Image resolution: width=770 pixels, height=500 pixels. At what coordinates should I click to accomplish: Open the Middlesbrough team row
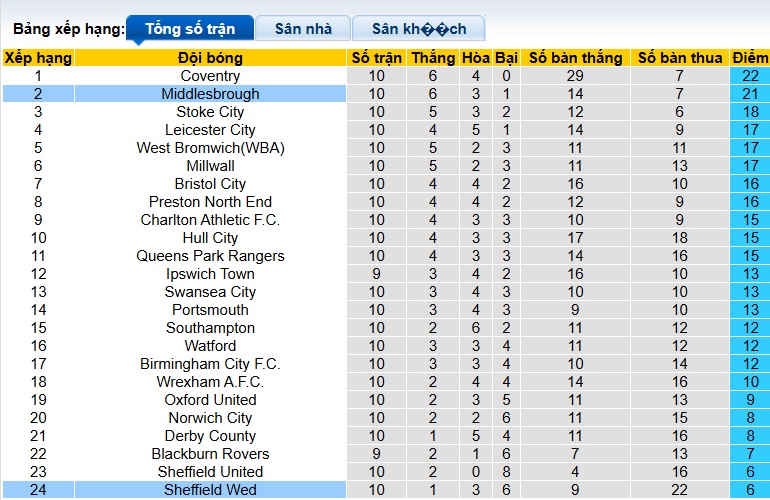[x=210, y=94]
